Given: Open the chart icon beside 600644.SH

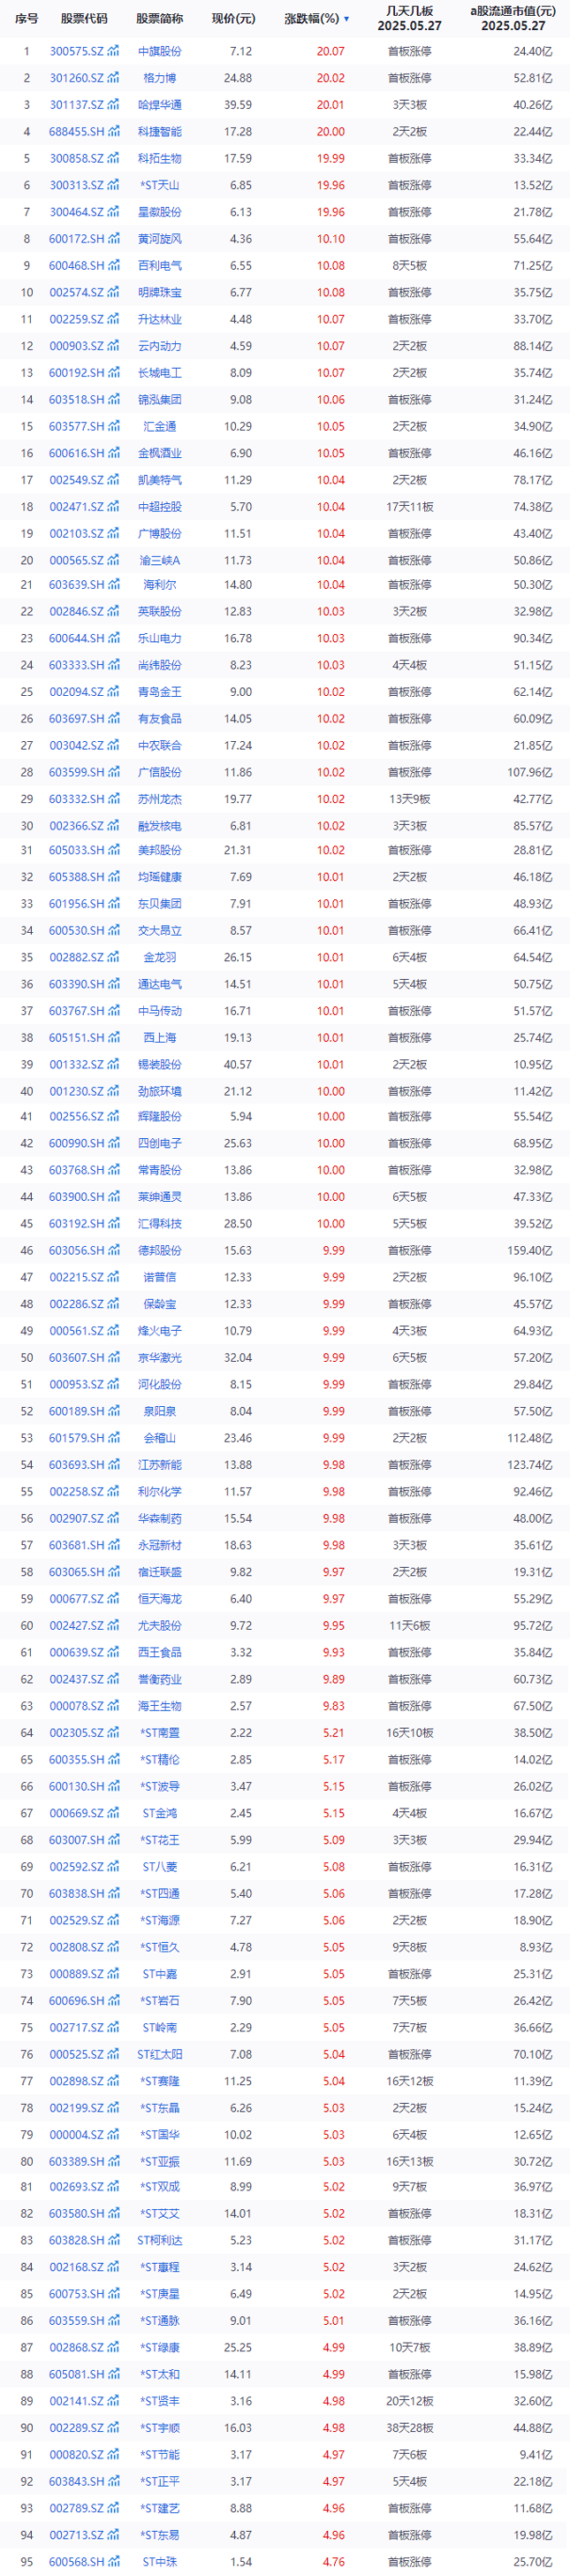Looking at the screenshot, I should (x=113, y=638).
